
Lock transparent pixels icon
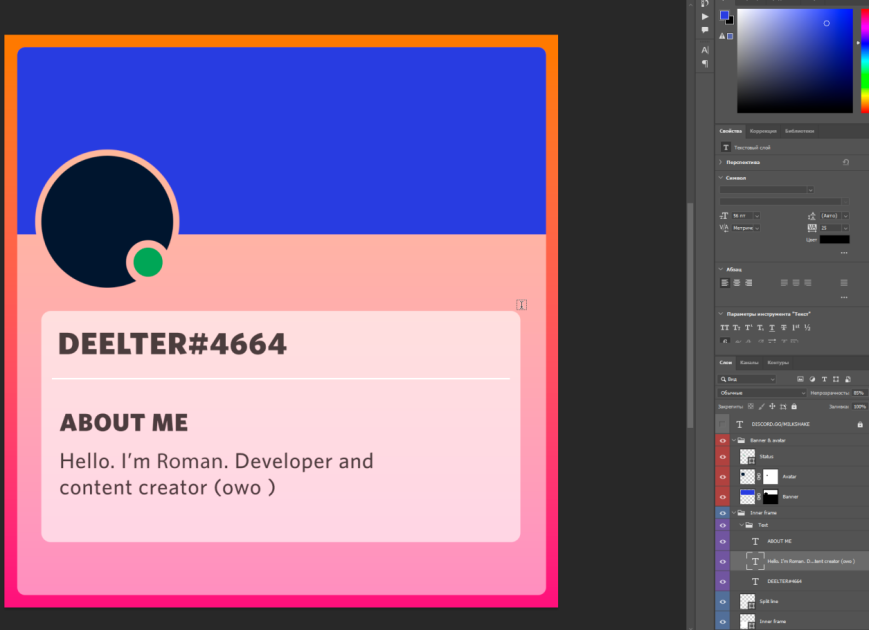pos(751,406)
